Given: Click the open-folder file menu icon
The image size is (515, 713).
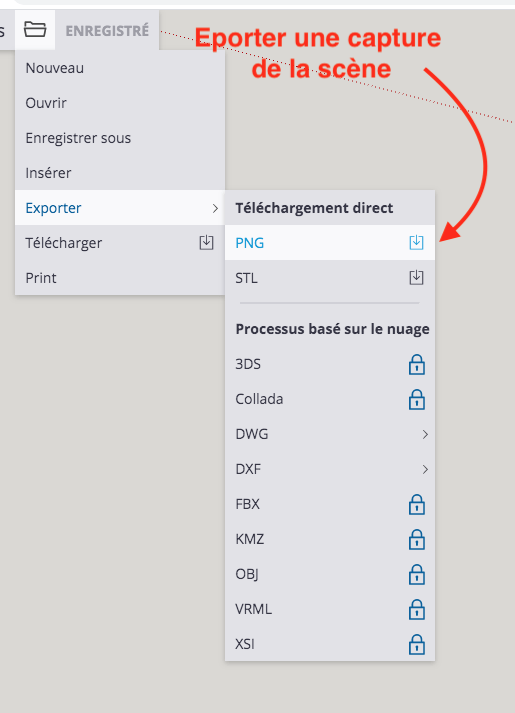Looking at the screenshot, I should [x=35, y=30].
